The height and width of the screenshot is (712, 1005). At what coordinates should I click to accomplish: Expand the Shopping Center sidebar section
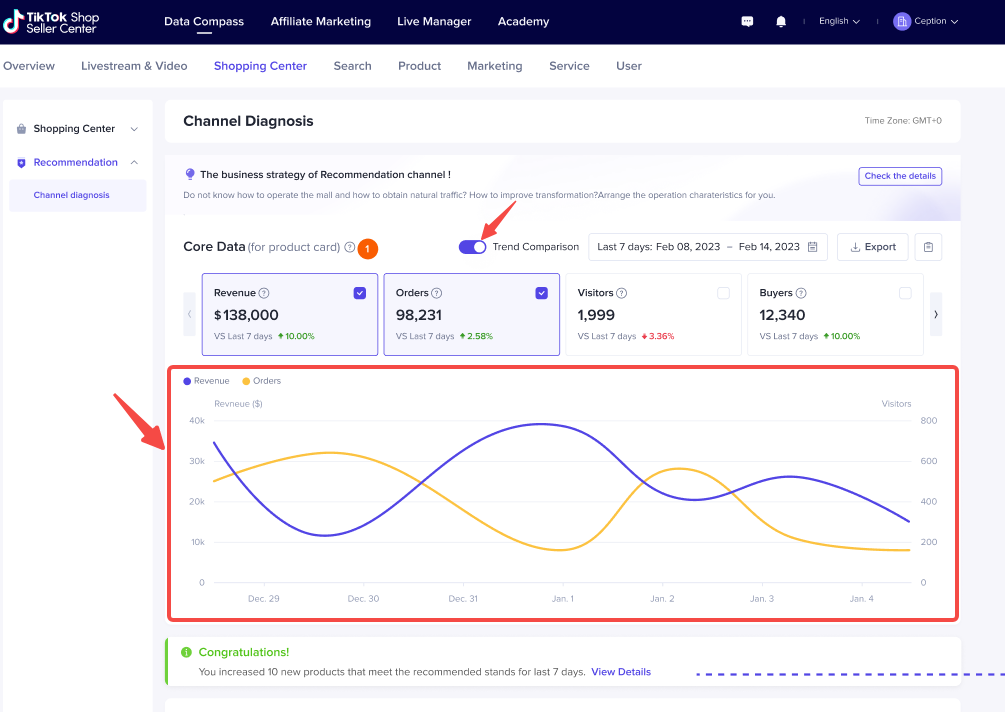click(75, 129)
